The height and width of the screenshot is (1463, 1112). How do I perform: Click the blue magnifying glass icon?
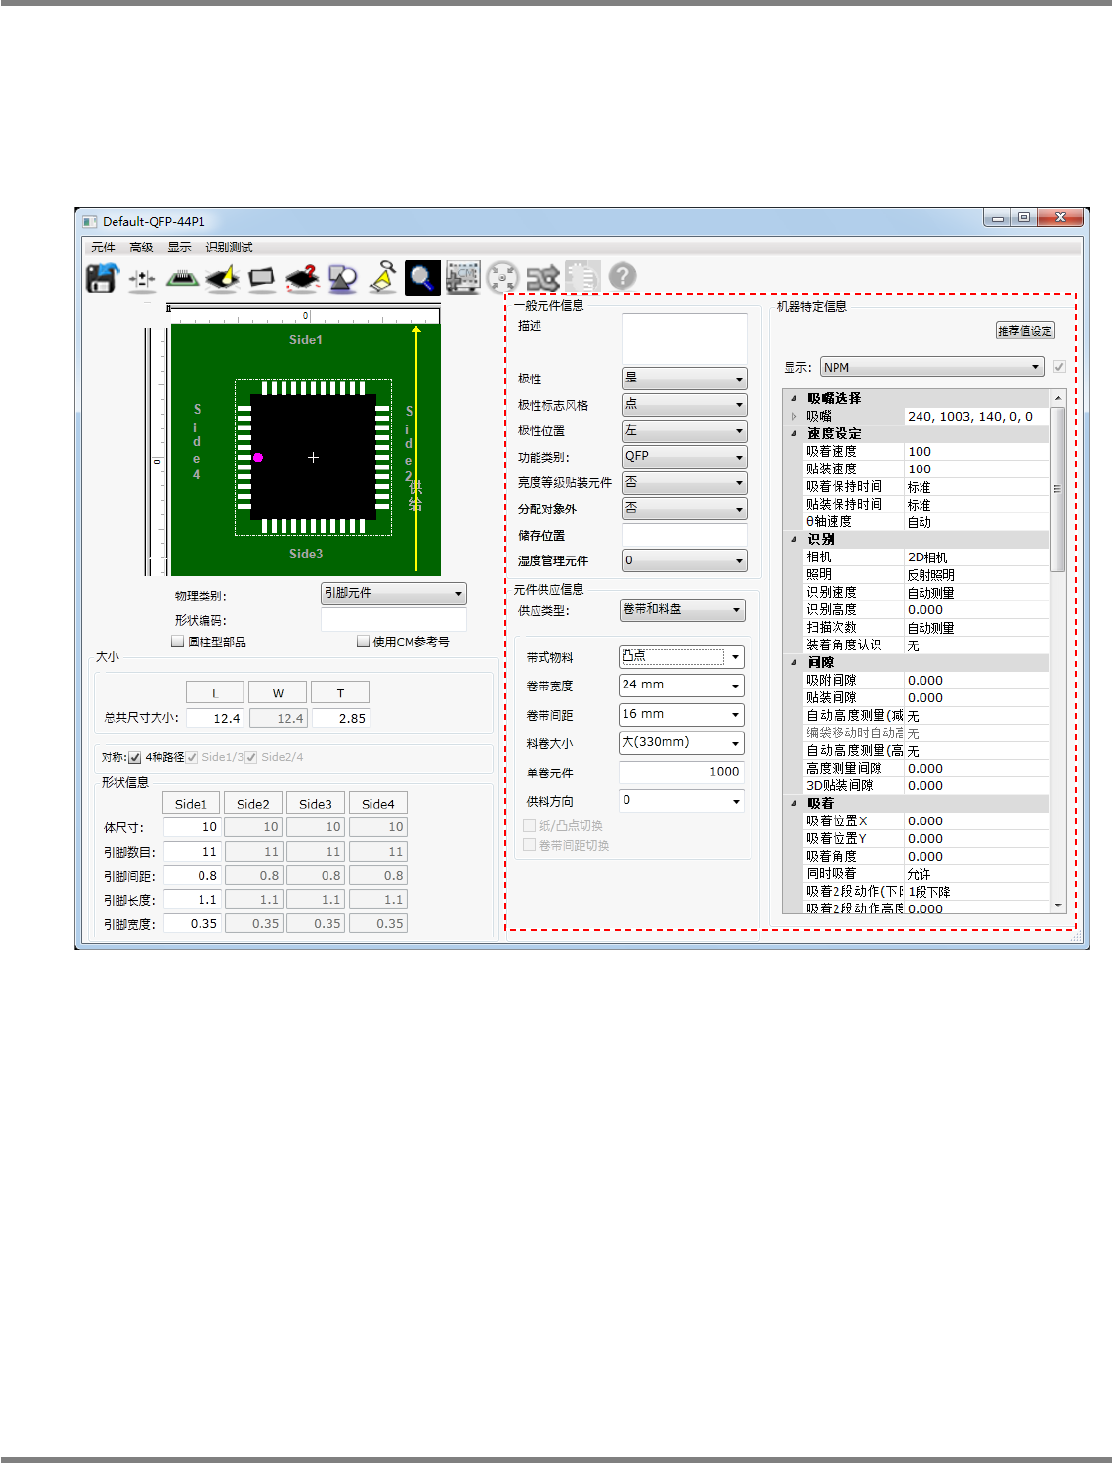[x=422, y=277]
